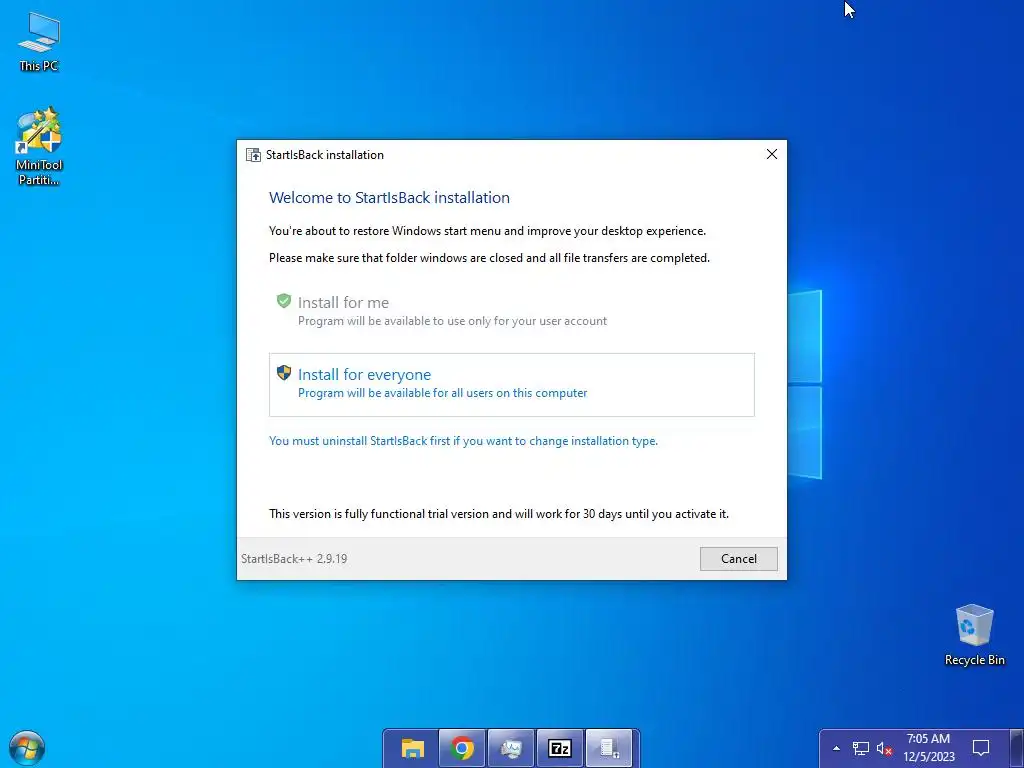Launch Google Chrome from taskbar
This screenshot has height=768, width=1024.
pos(462,748)
